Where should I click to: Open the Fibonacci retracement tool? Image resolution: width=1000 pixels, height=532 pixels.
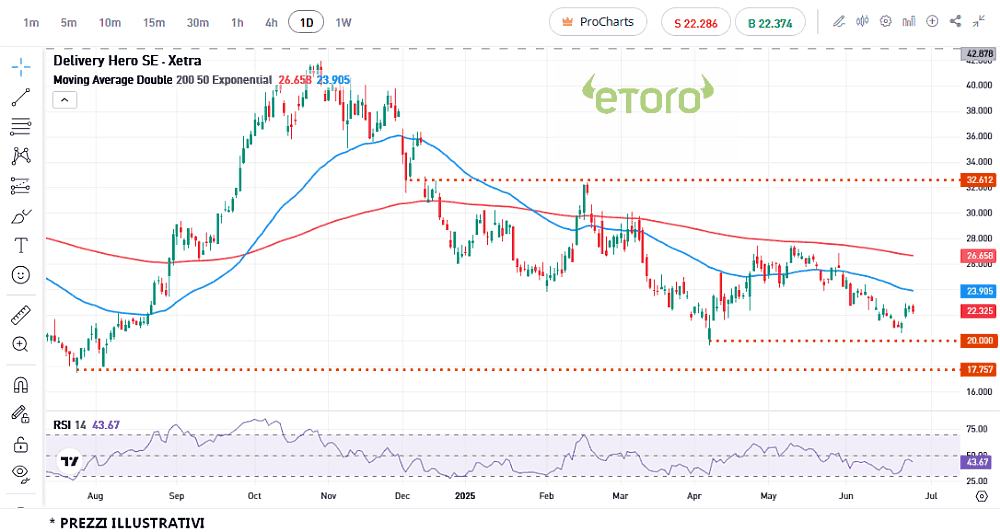(x=21, y=126)
